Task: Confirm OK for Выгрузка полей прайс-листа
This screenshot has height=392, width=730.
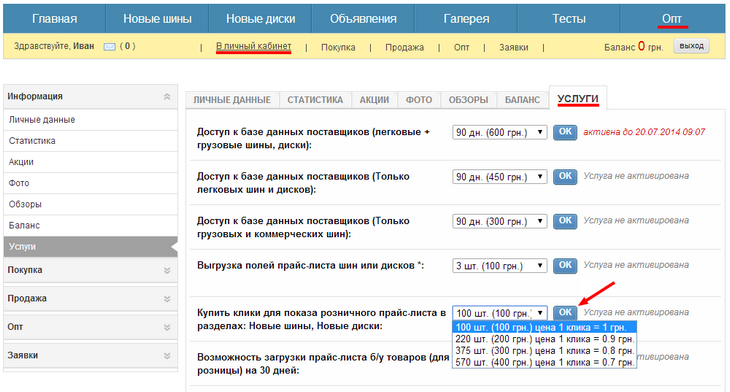Action: tap(565, 265)
